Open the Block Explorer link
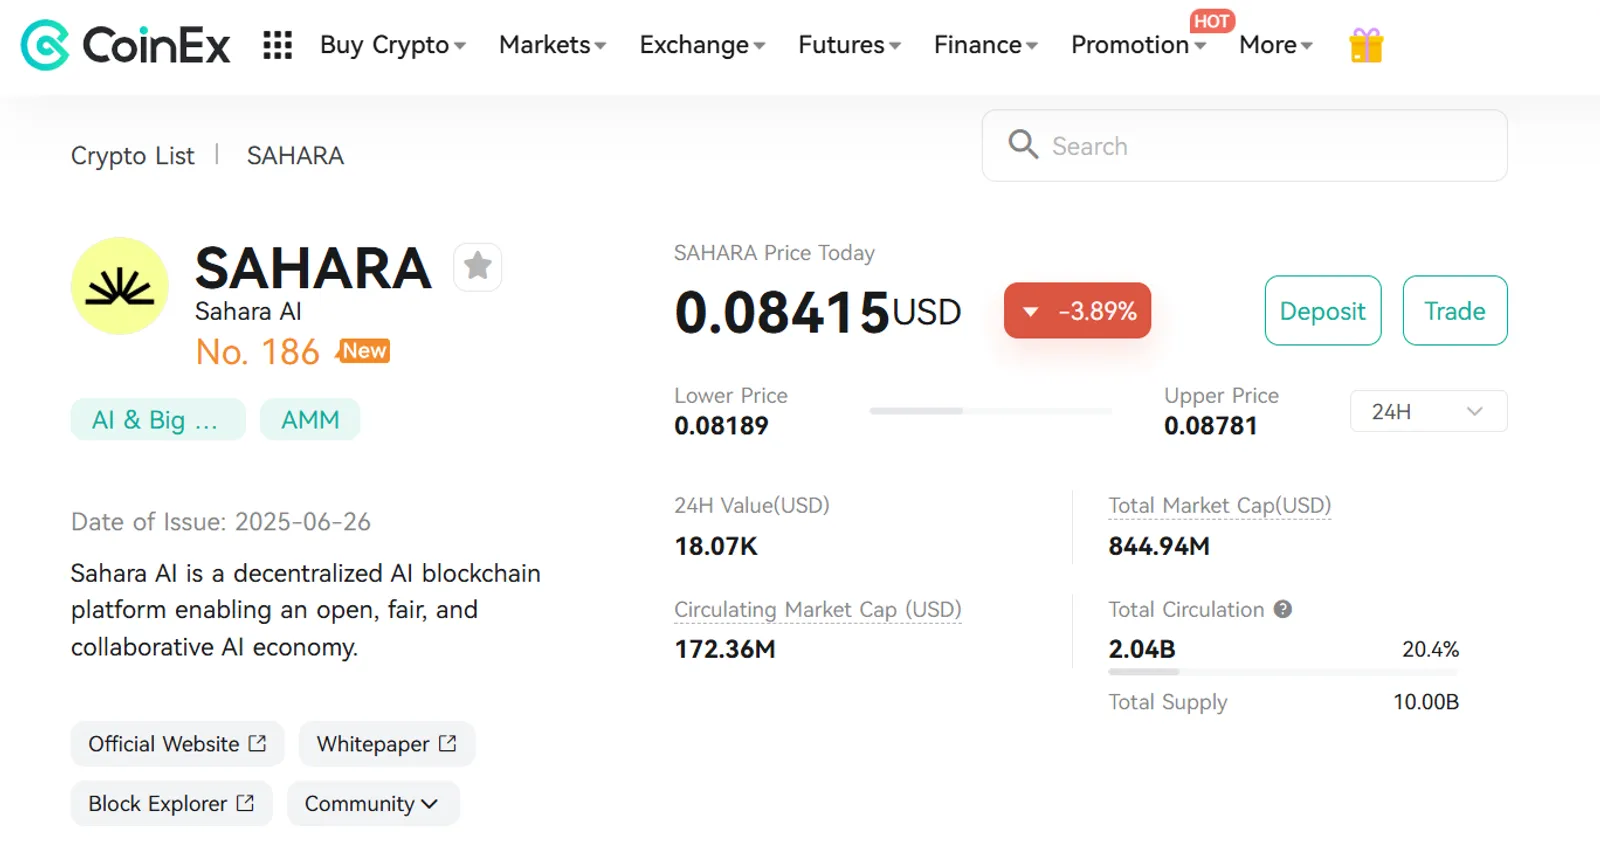Screen dimensions: 1600x864 click(171, 803)
